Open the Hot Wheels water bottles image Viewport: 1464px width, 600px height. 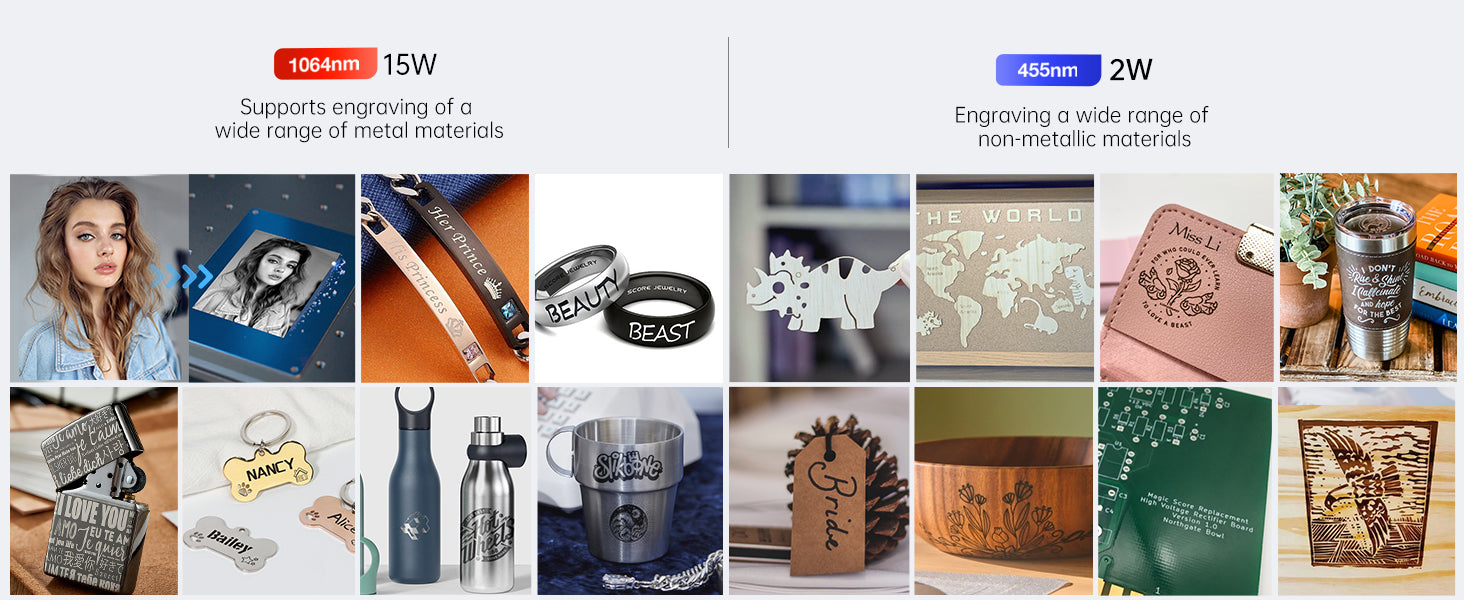pos(445,491)
